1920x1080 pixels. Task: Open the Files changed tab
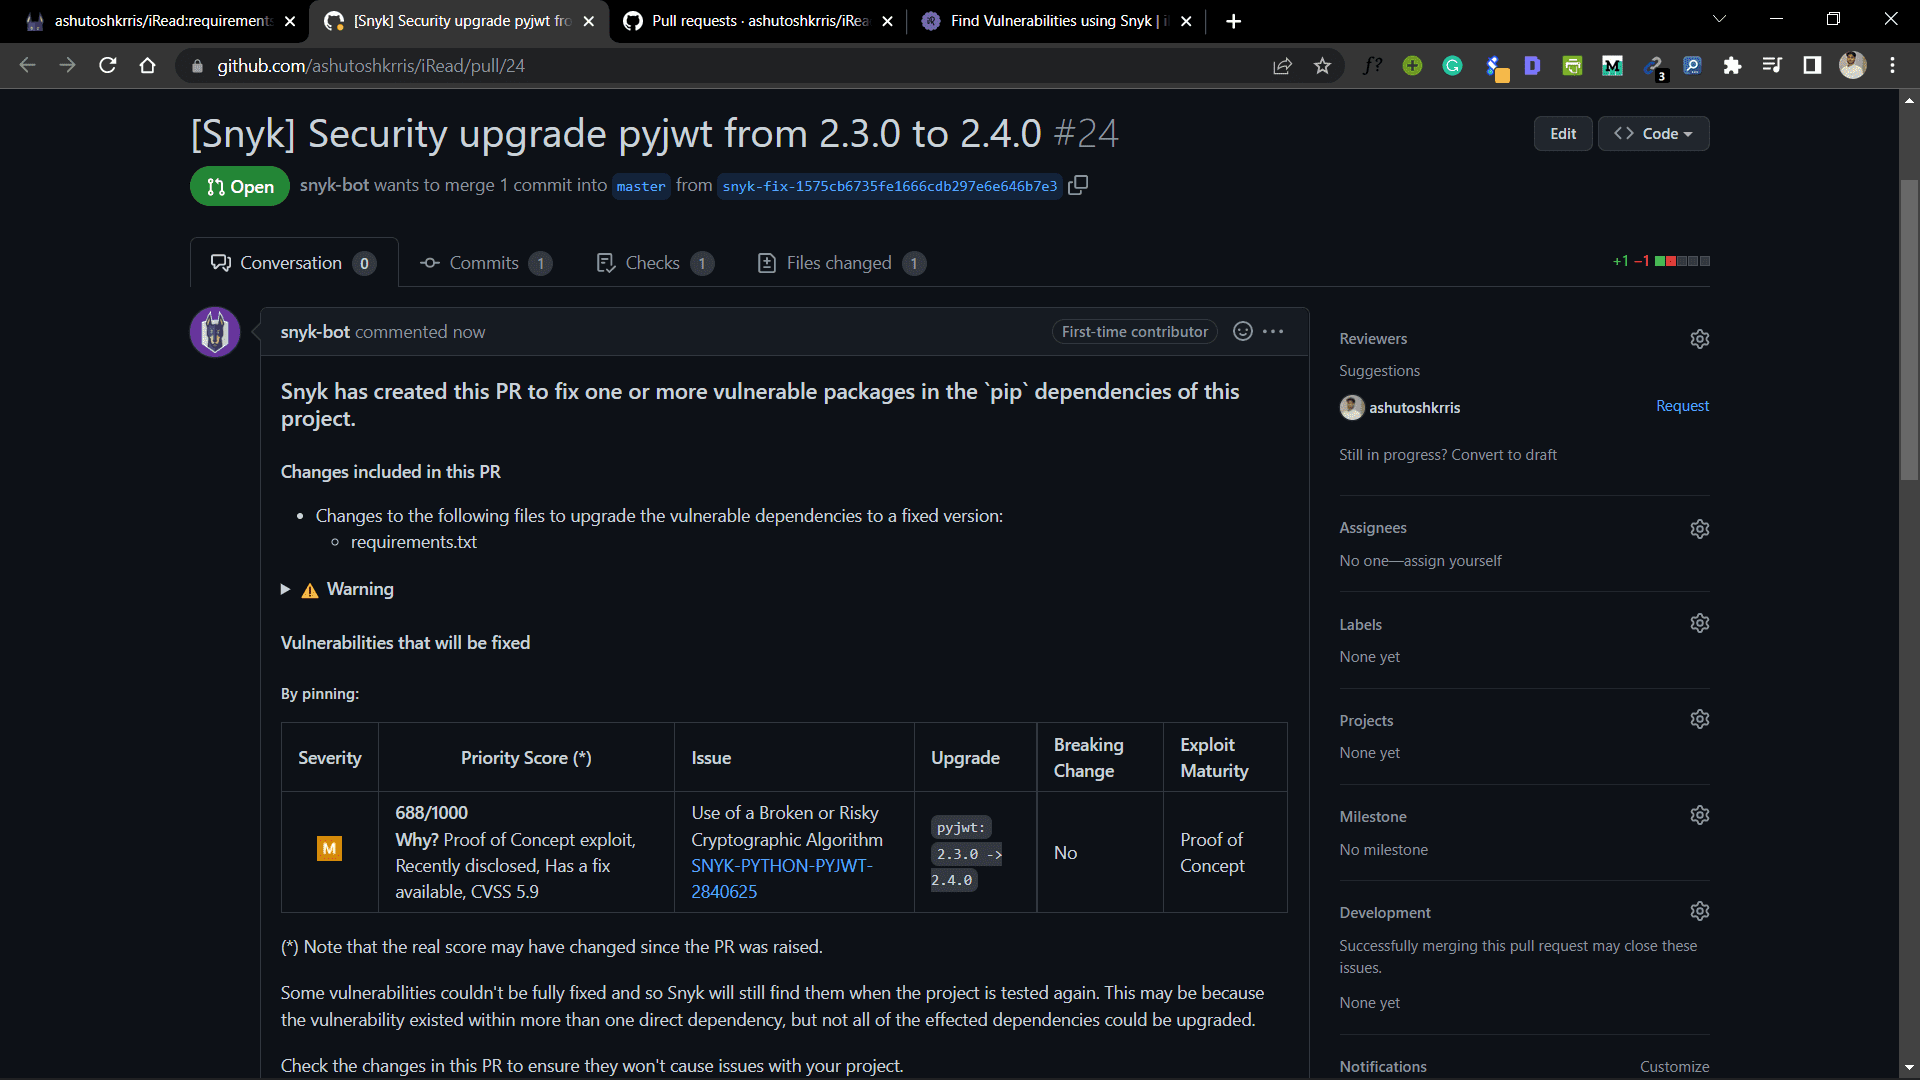tap(839, 263)
